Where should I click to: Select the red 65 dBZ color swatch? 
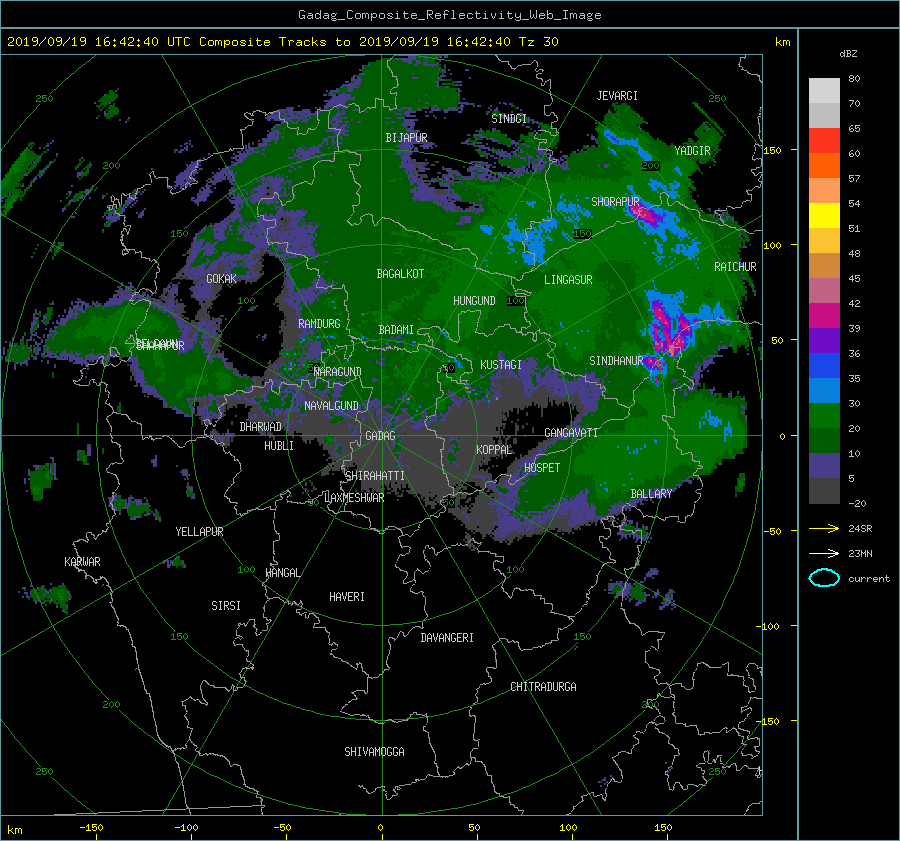[824, 140]
